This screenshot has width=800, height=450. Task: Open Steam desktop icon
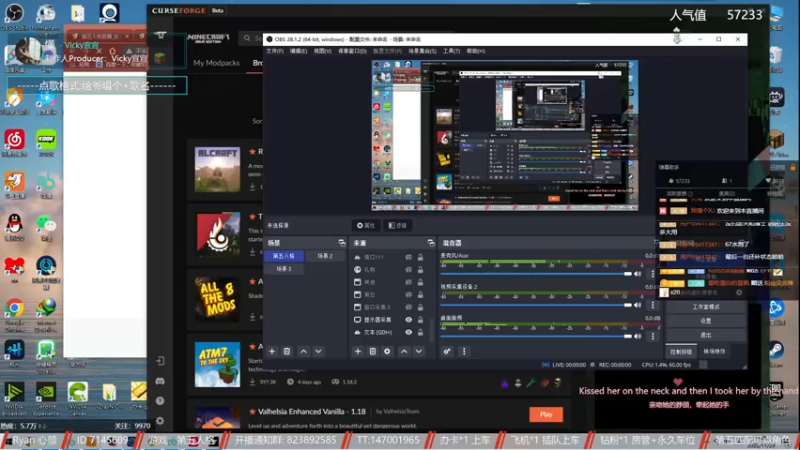click(x=776, y=352)
